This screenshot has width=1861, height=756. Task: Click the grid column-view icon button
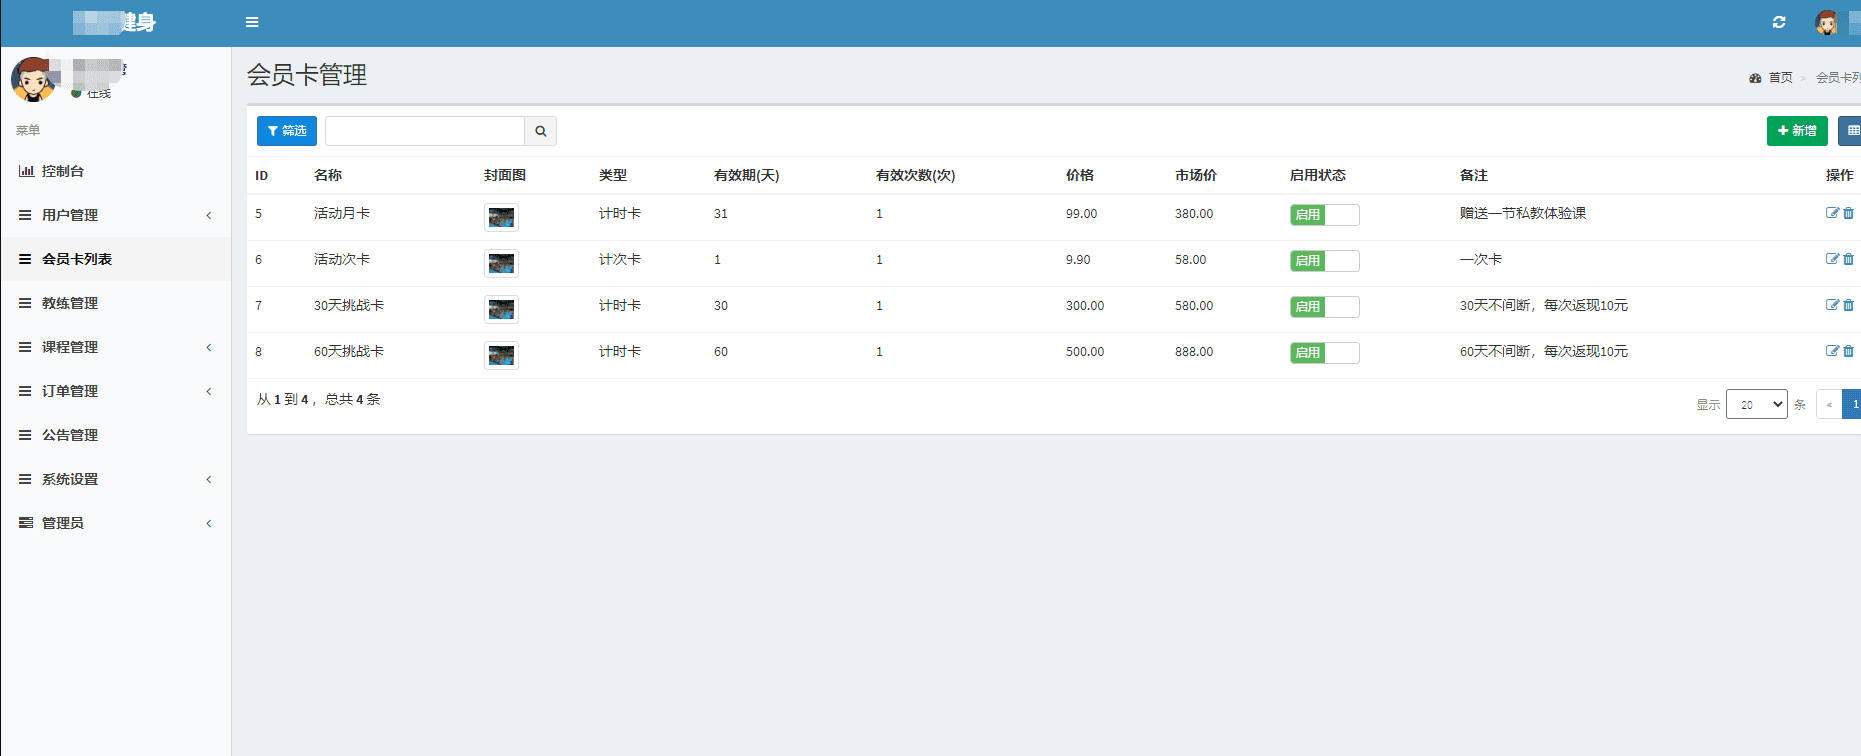coord(1852,131)
